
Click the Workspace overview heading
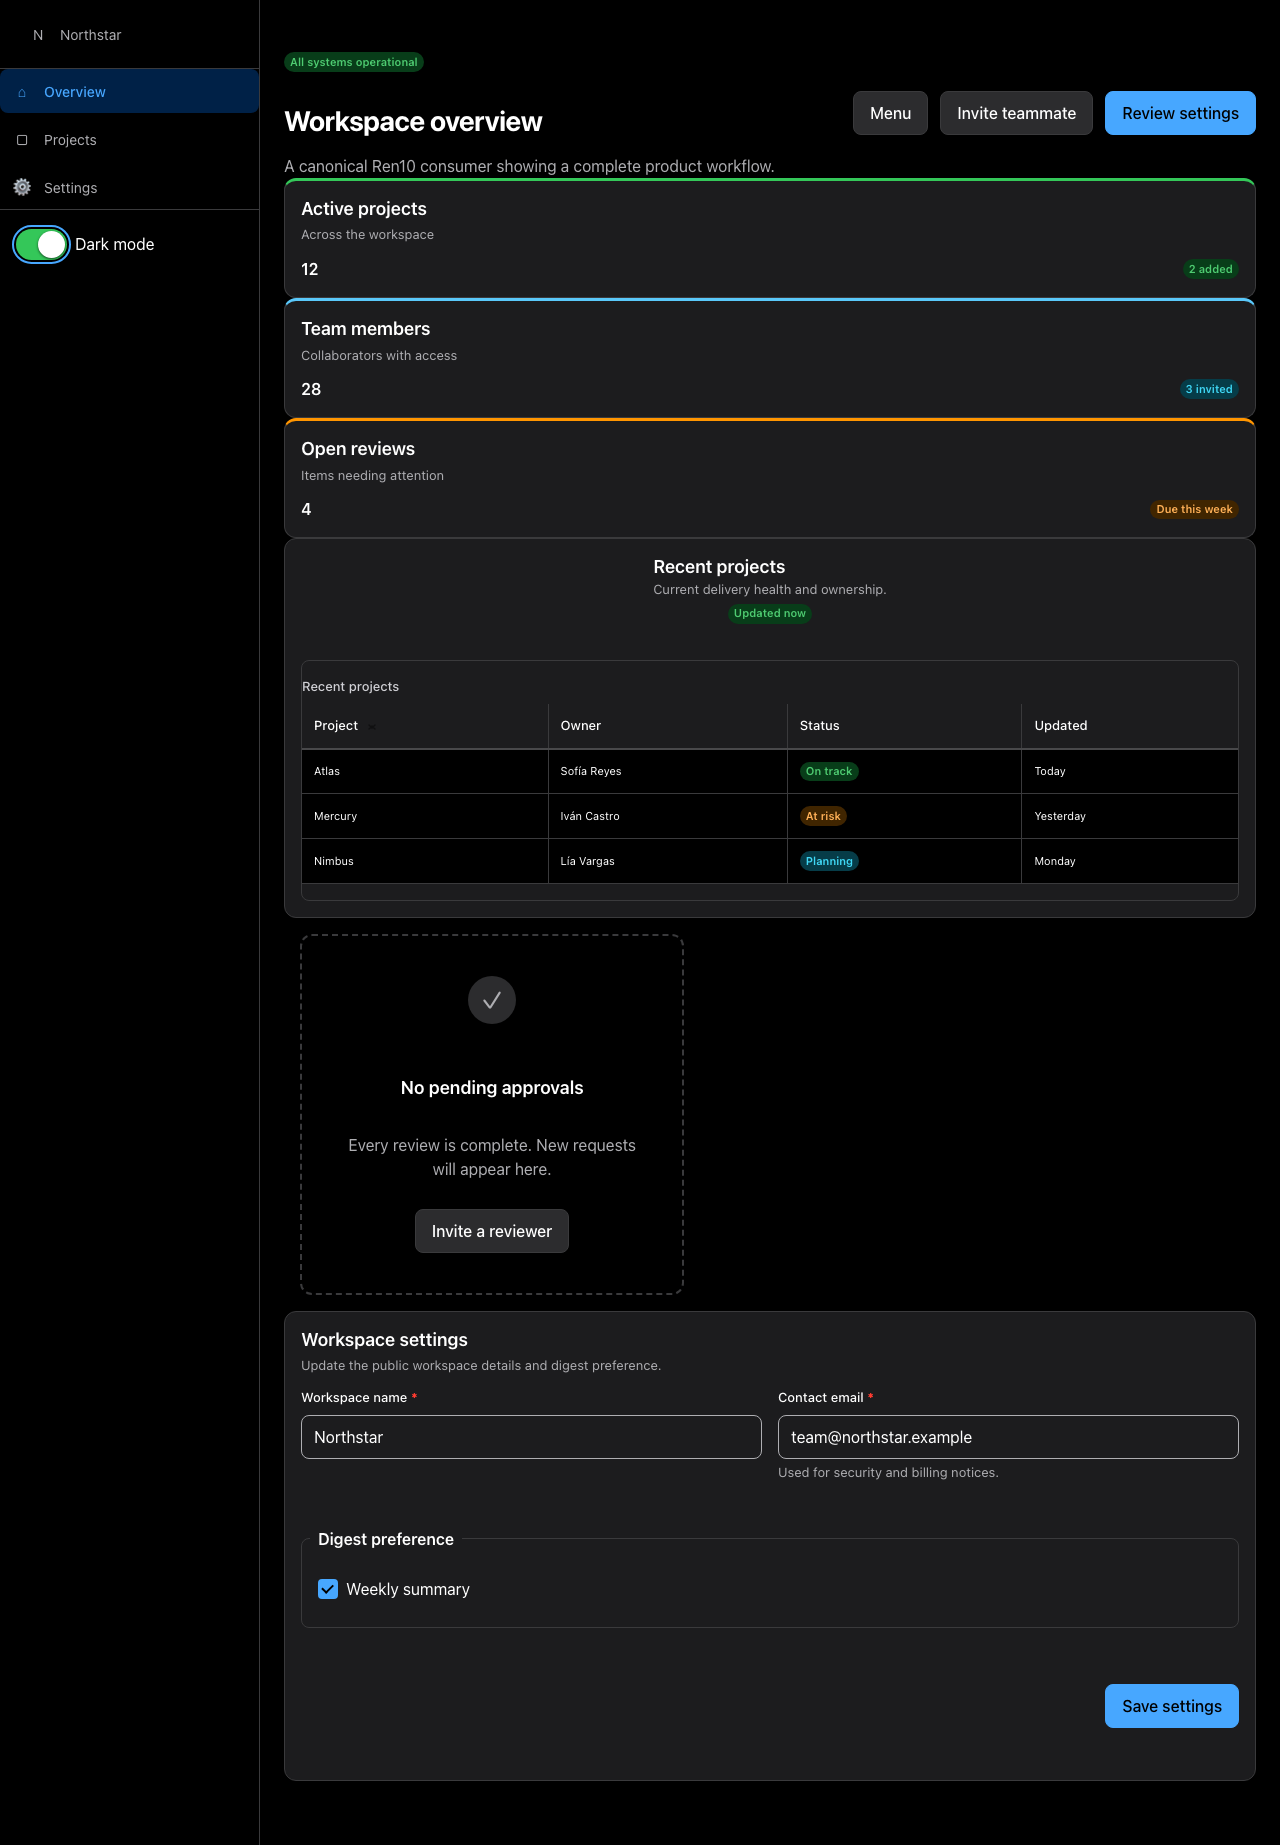coord(413,122)
